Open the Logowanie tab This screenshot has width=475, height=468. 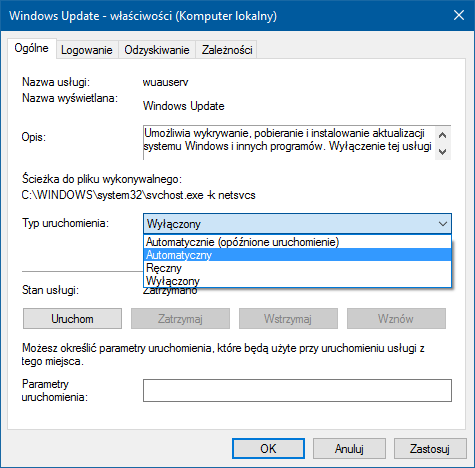click(87, 50)
